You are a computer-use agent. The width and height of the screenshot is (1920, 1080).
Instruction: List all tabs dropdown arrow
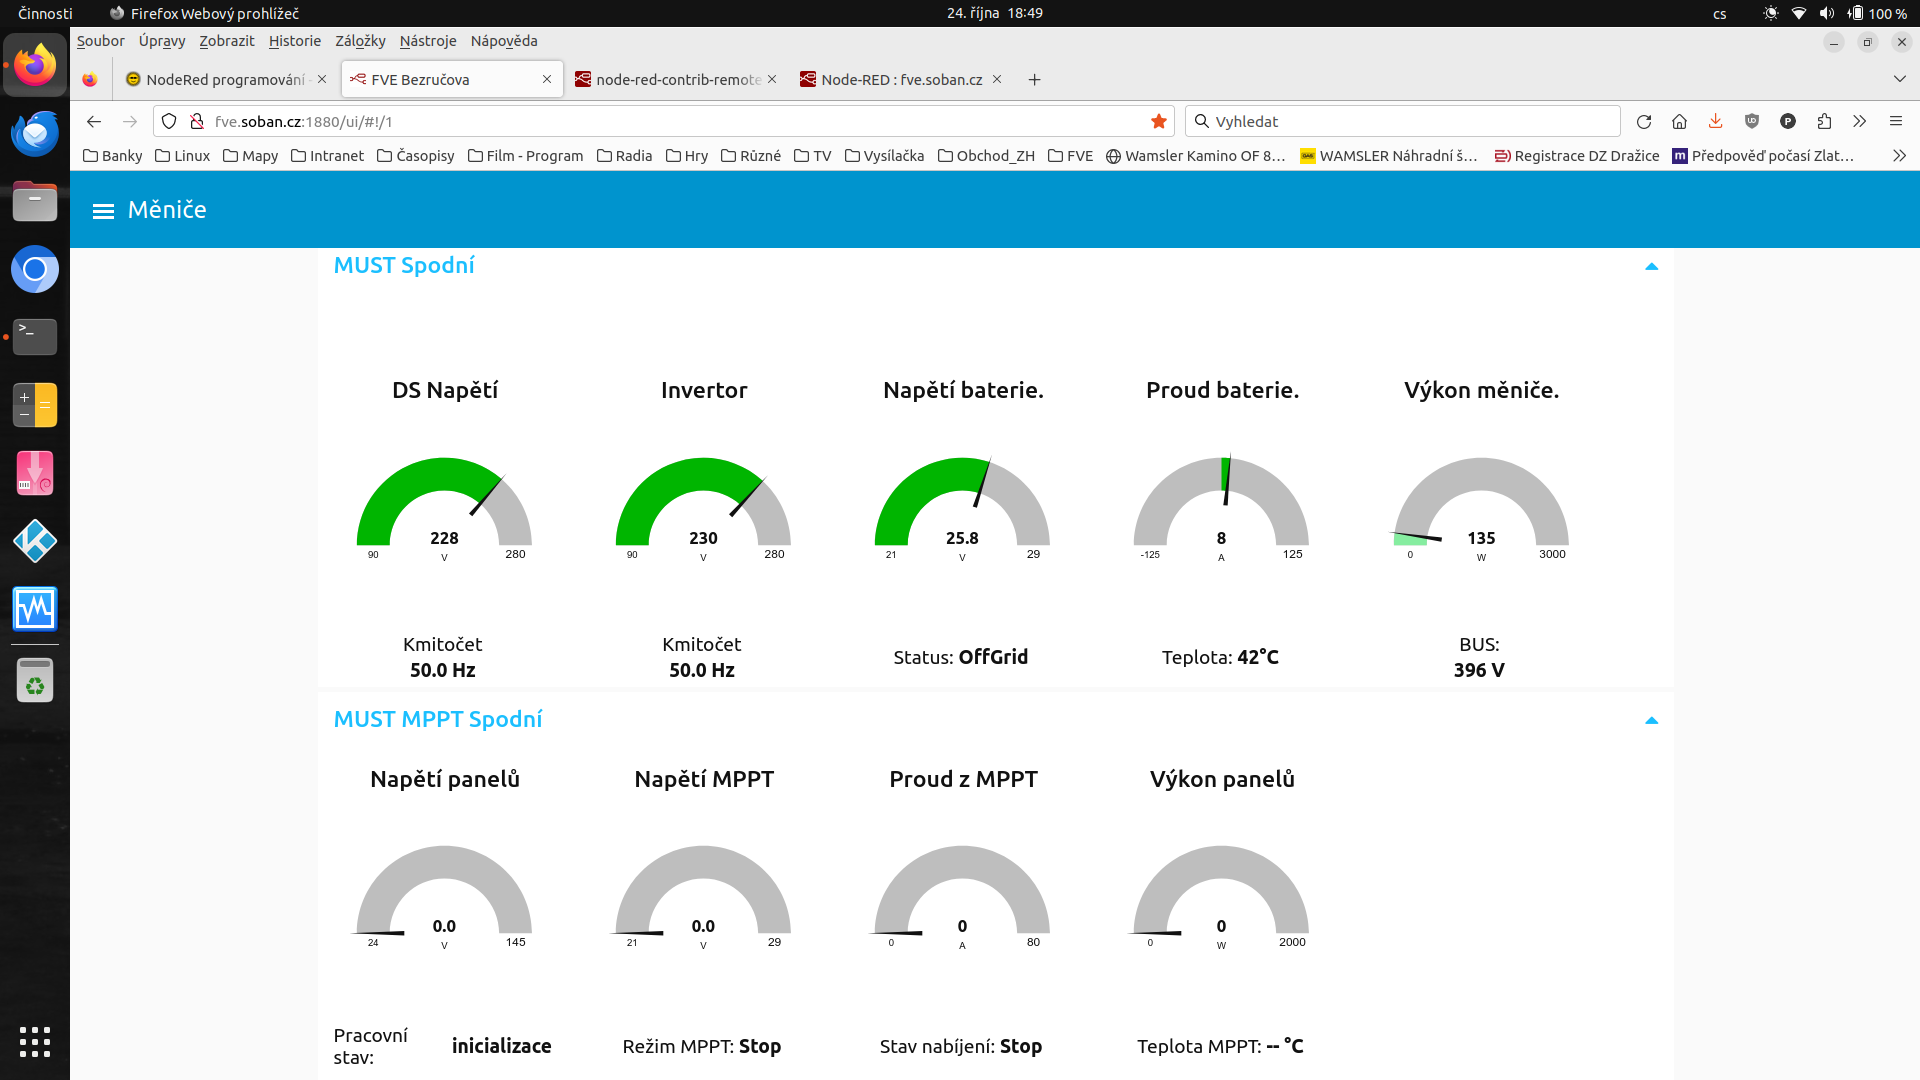[x=1899, y=79]
